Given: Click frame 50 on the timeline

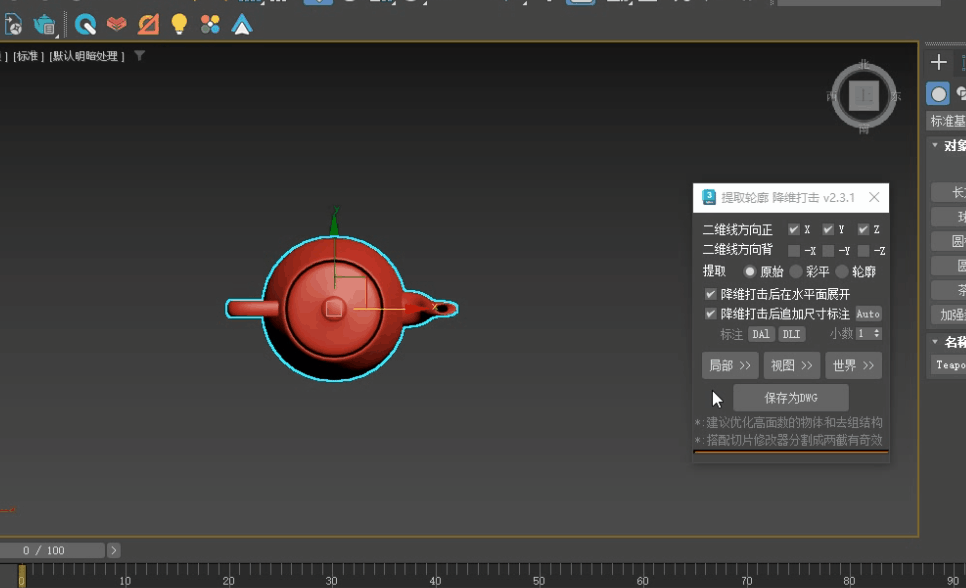Looking at the screenshot, I should tap(539, 581).
